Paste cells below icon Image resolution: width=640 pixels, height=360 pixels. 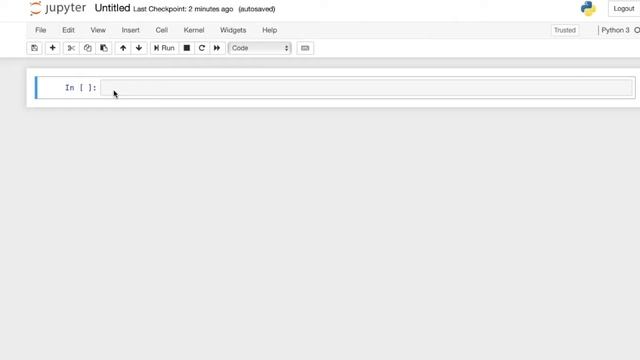pyautogui.click(x=104, y=48)
